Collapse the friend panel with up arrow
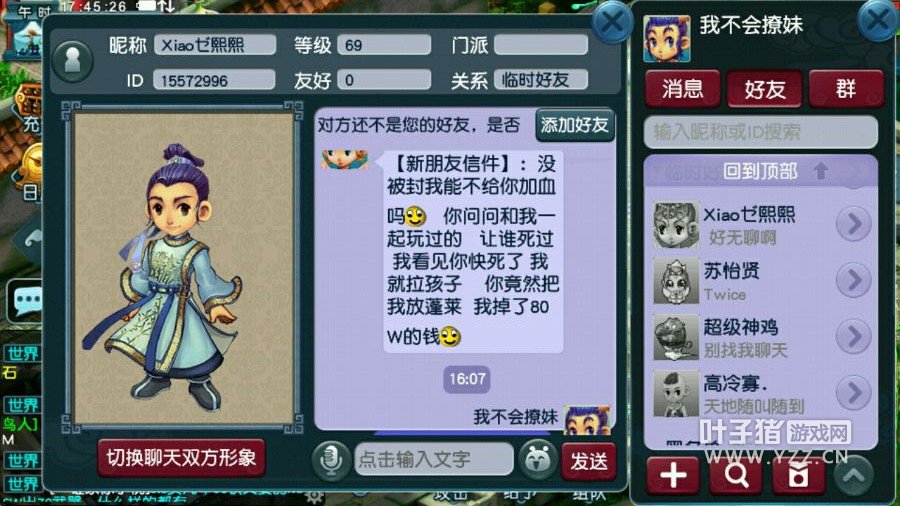The image size is (900, 506). [854, 475]
